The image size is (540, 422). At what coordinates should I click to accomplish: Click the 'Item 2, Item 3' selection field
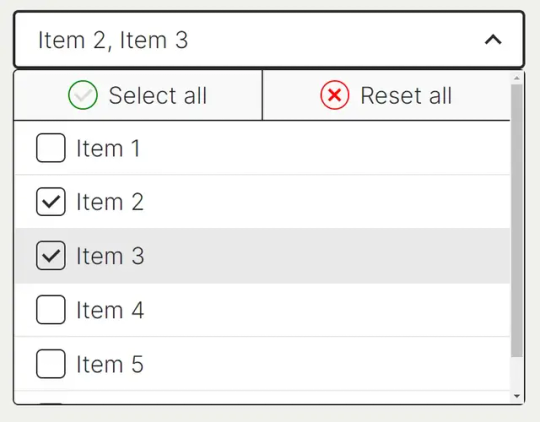pyautogui.click(x=269, y=39)
